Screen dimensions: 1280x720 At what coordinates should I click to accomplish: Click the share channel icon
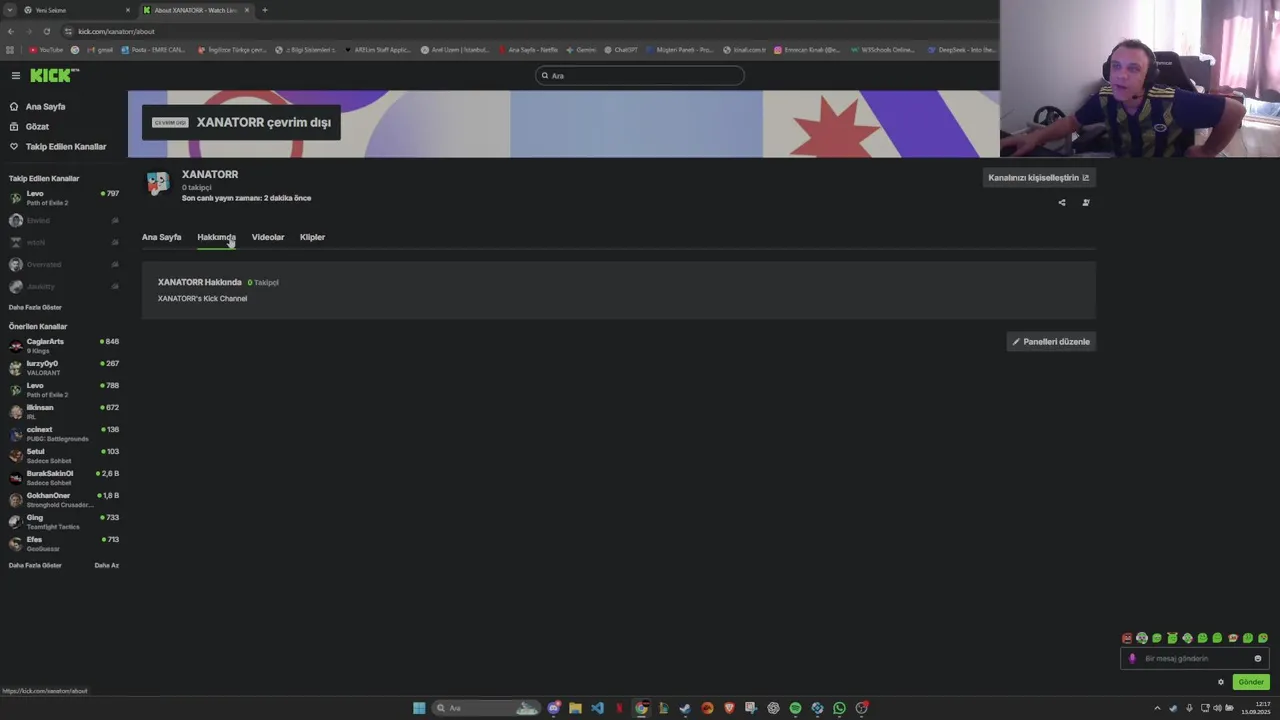pyautogui.click(x=1062, y=203)
